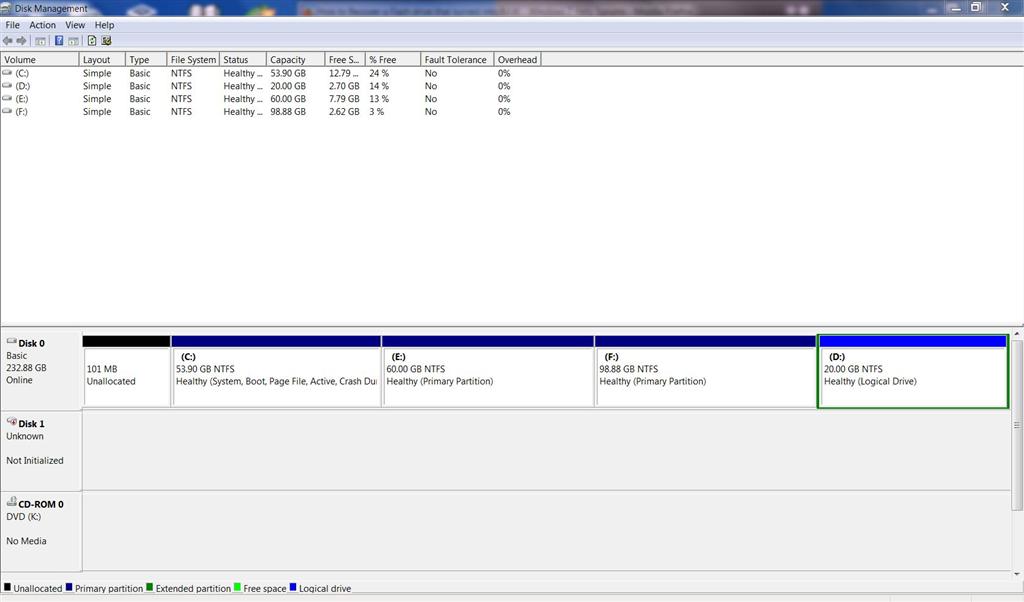Screen dimensions: 1024x602
Task: Click the blue Logical drive legend swatch
Action: [x=293, y=587]
